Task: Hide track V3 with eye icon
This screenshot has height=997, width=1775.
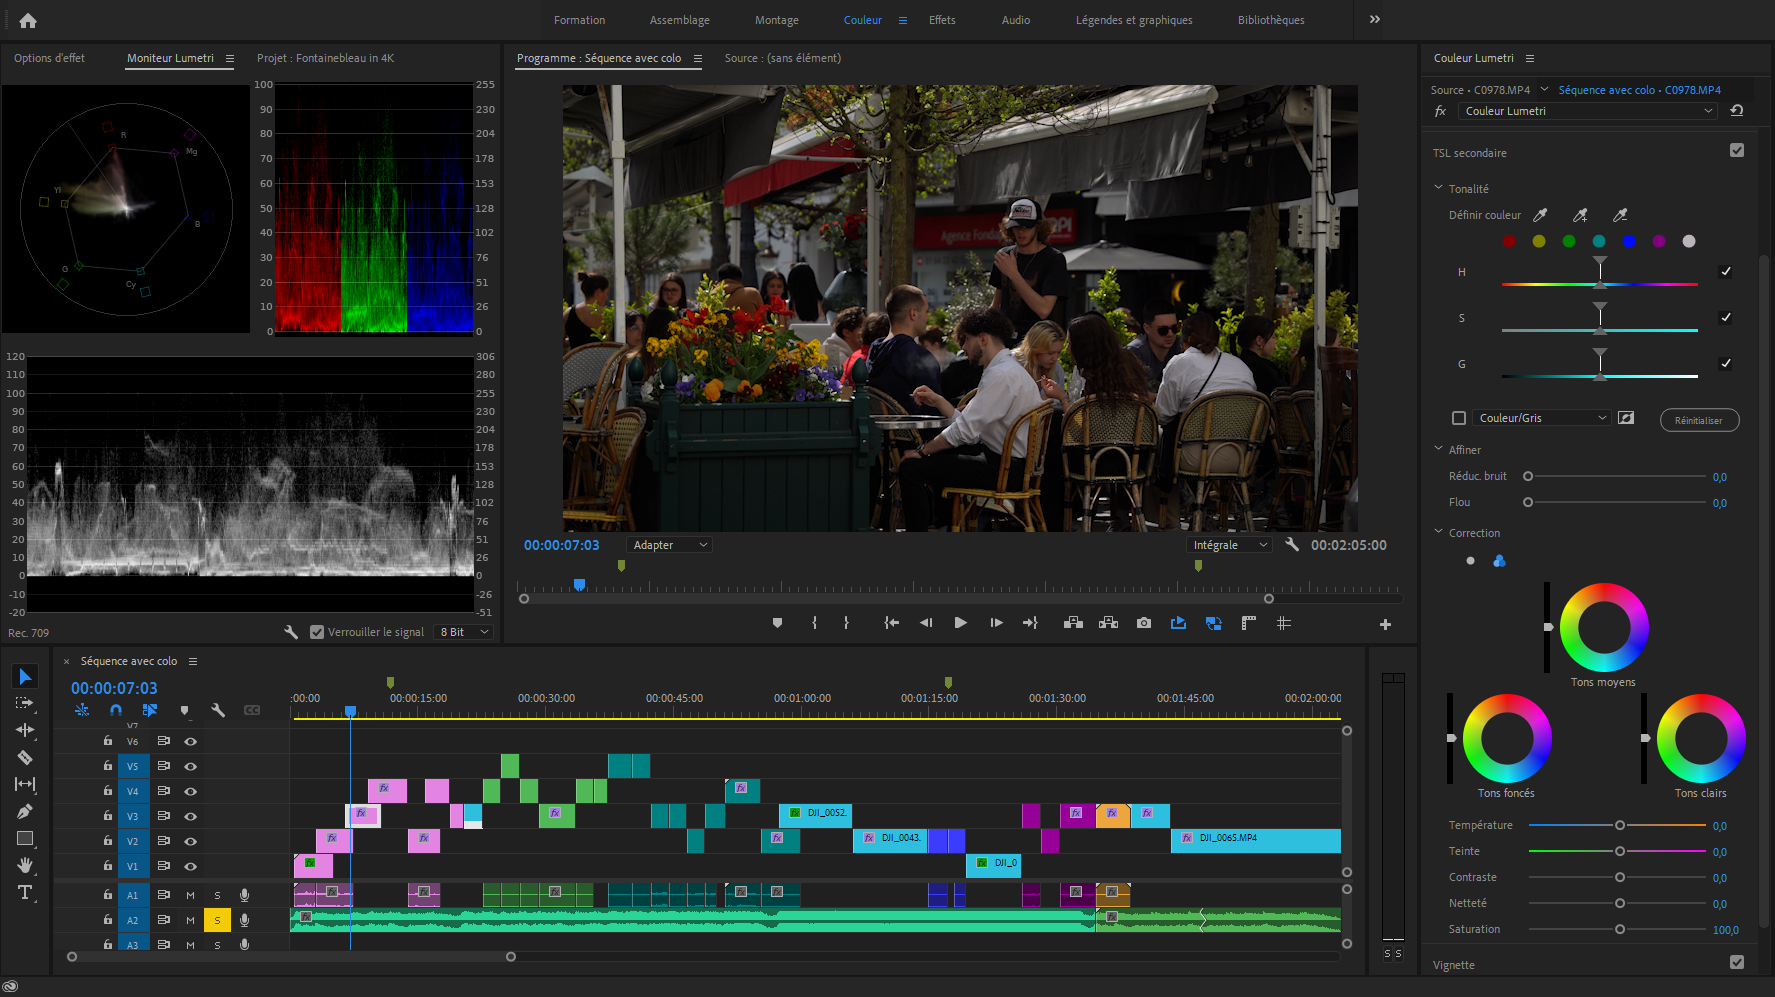Action: click(x=190, y=816)
